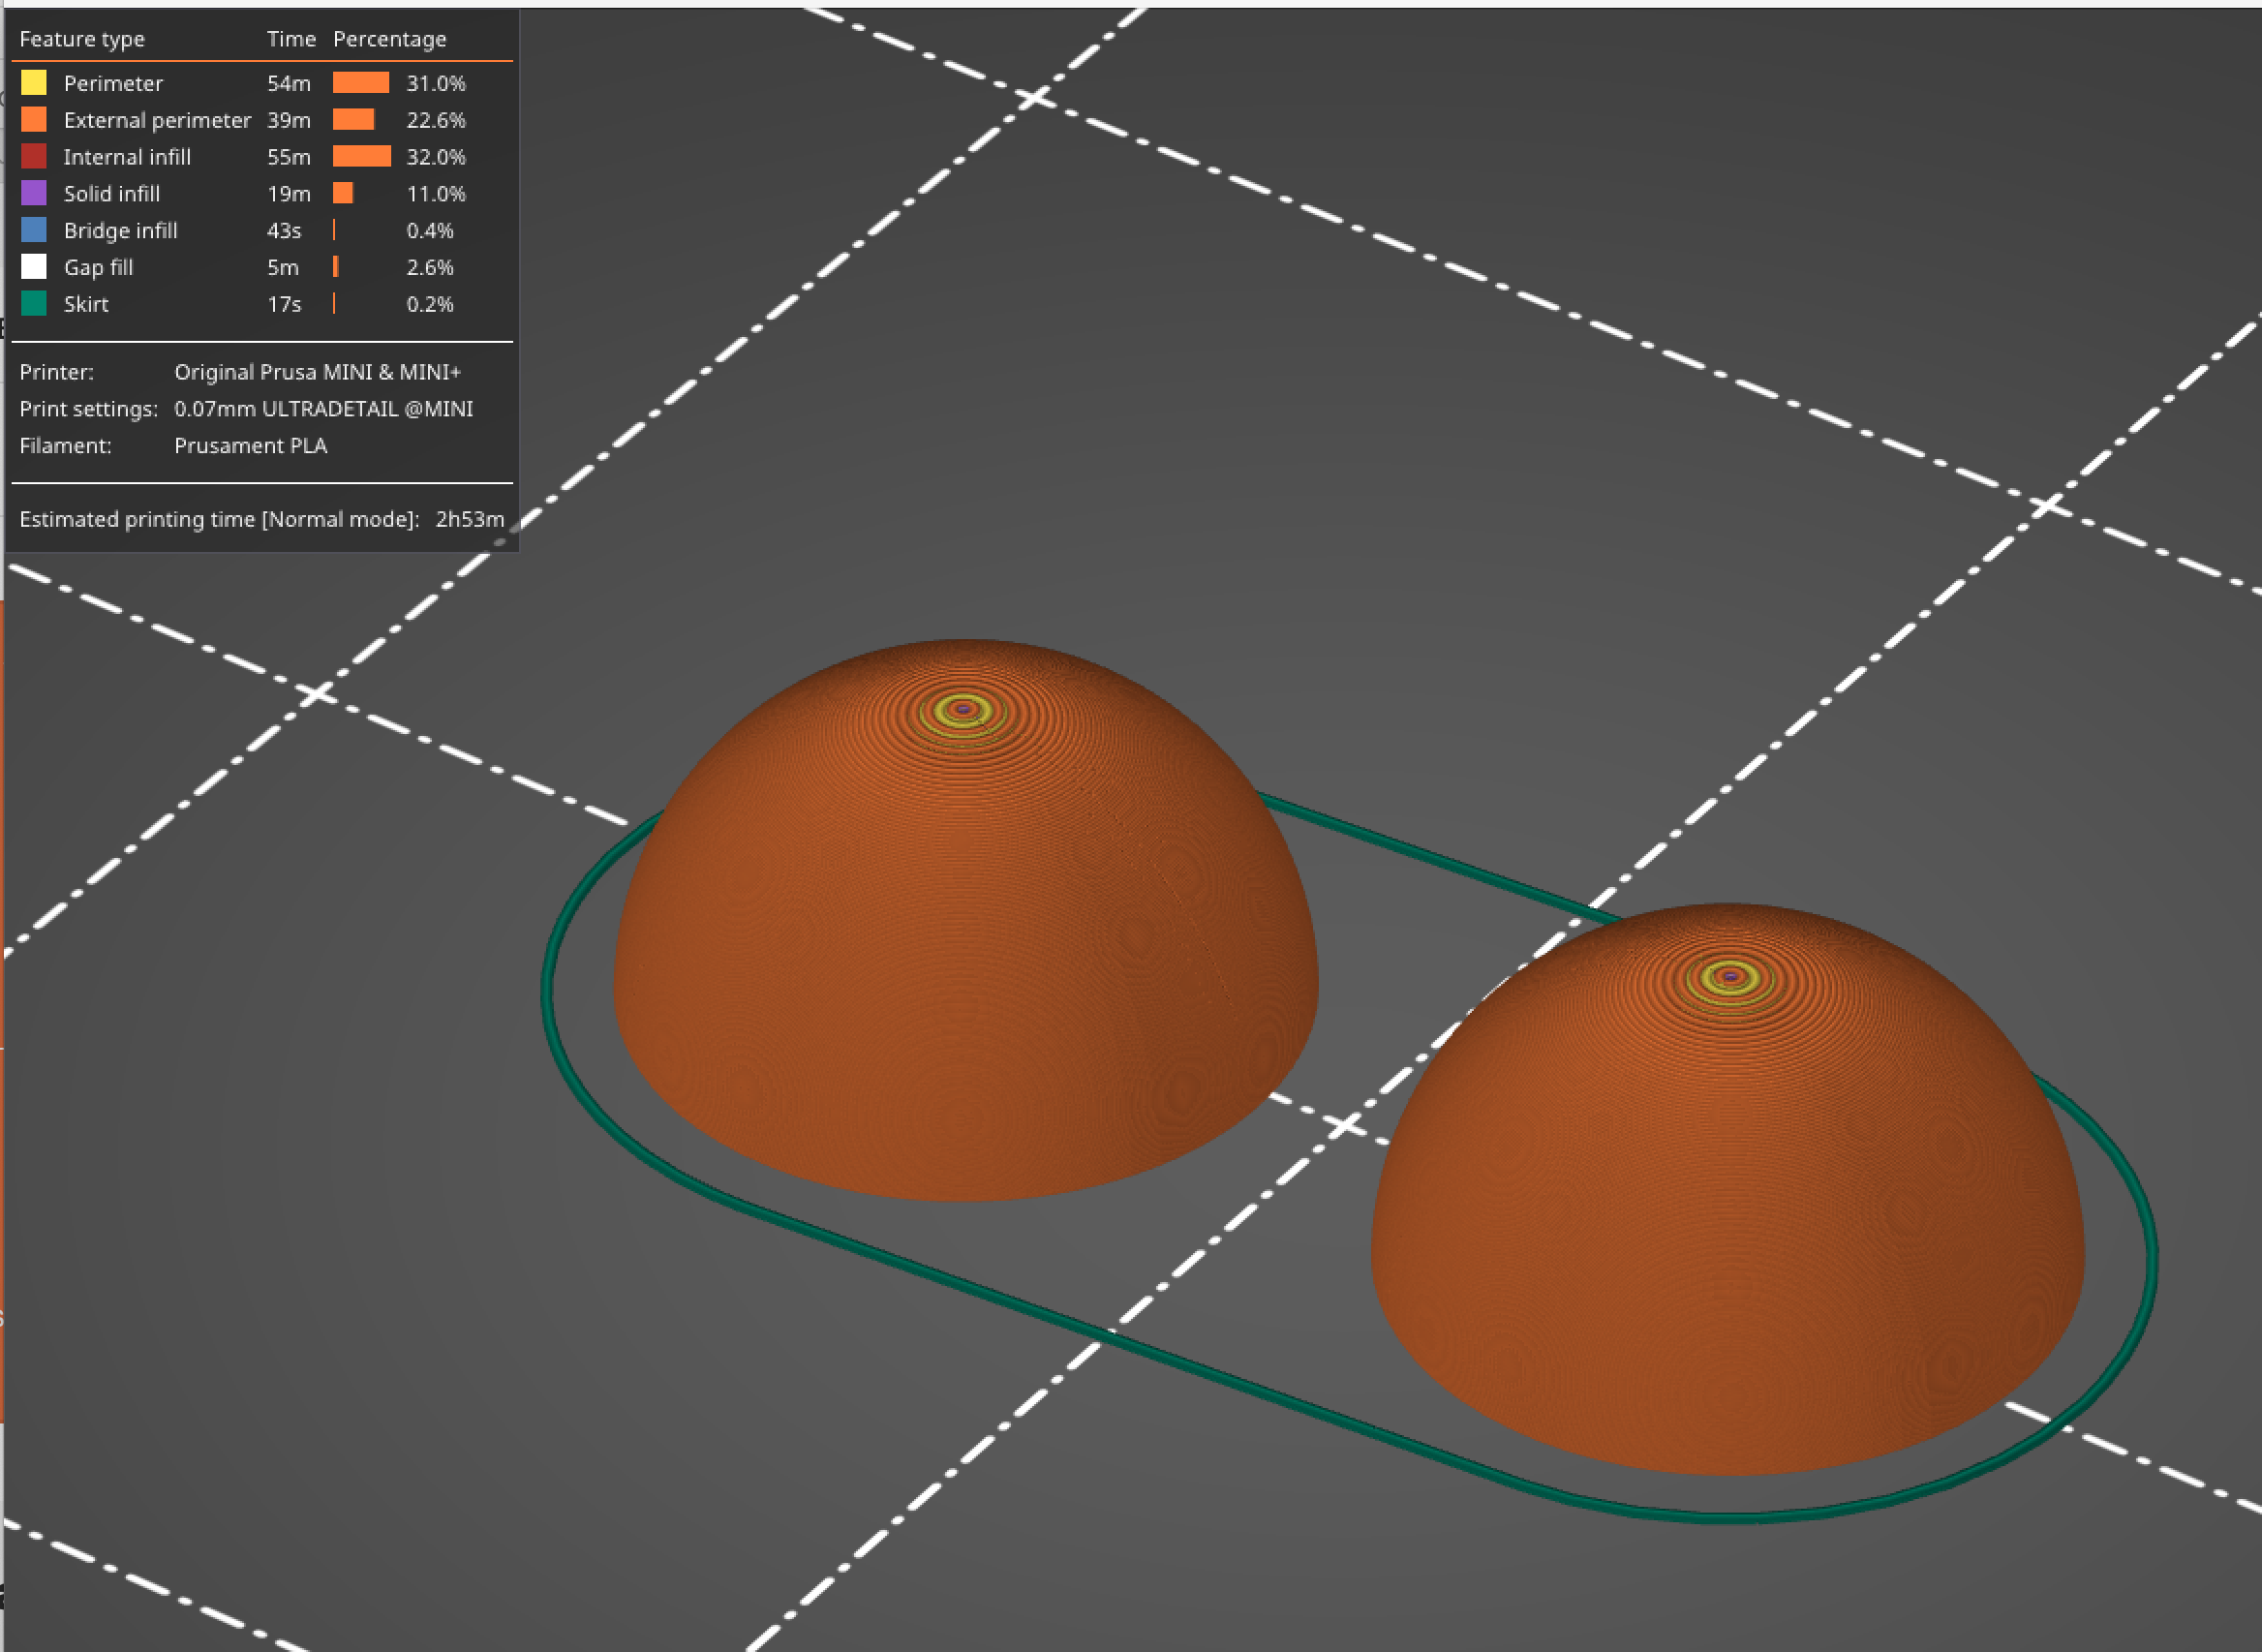This screenshot has width=2262, height=1652.
Task: Toggle the Bridge infill feature label
Action: 121,231
